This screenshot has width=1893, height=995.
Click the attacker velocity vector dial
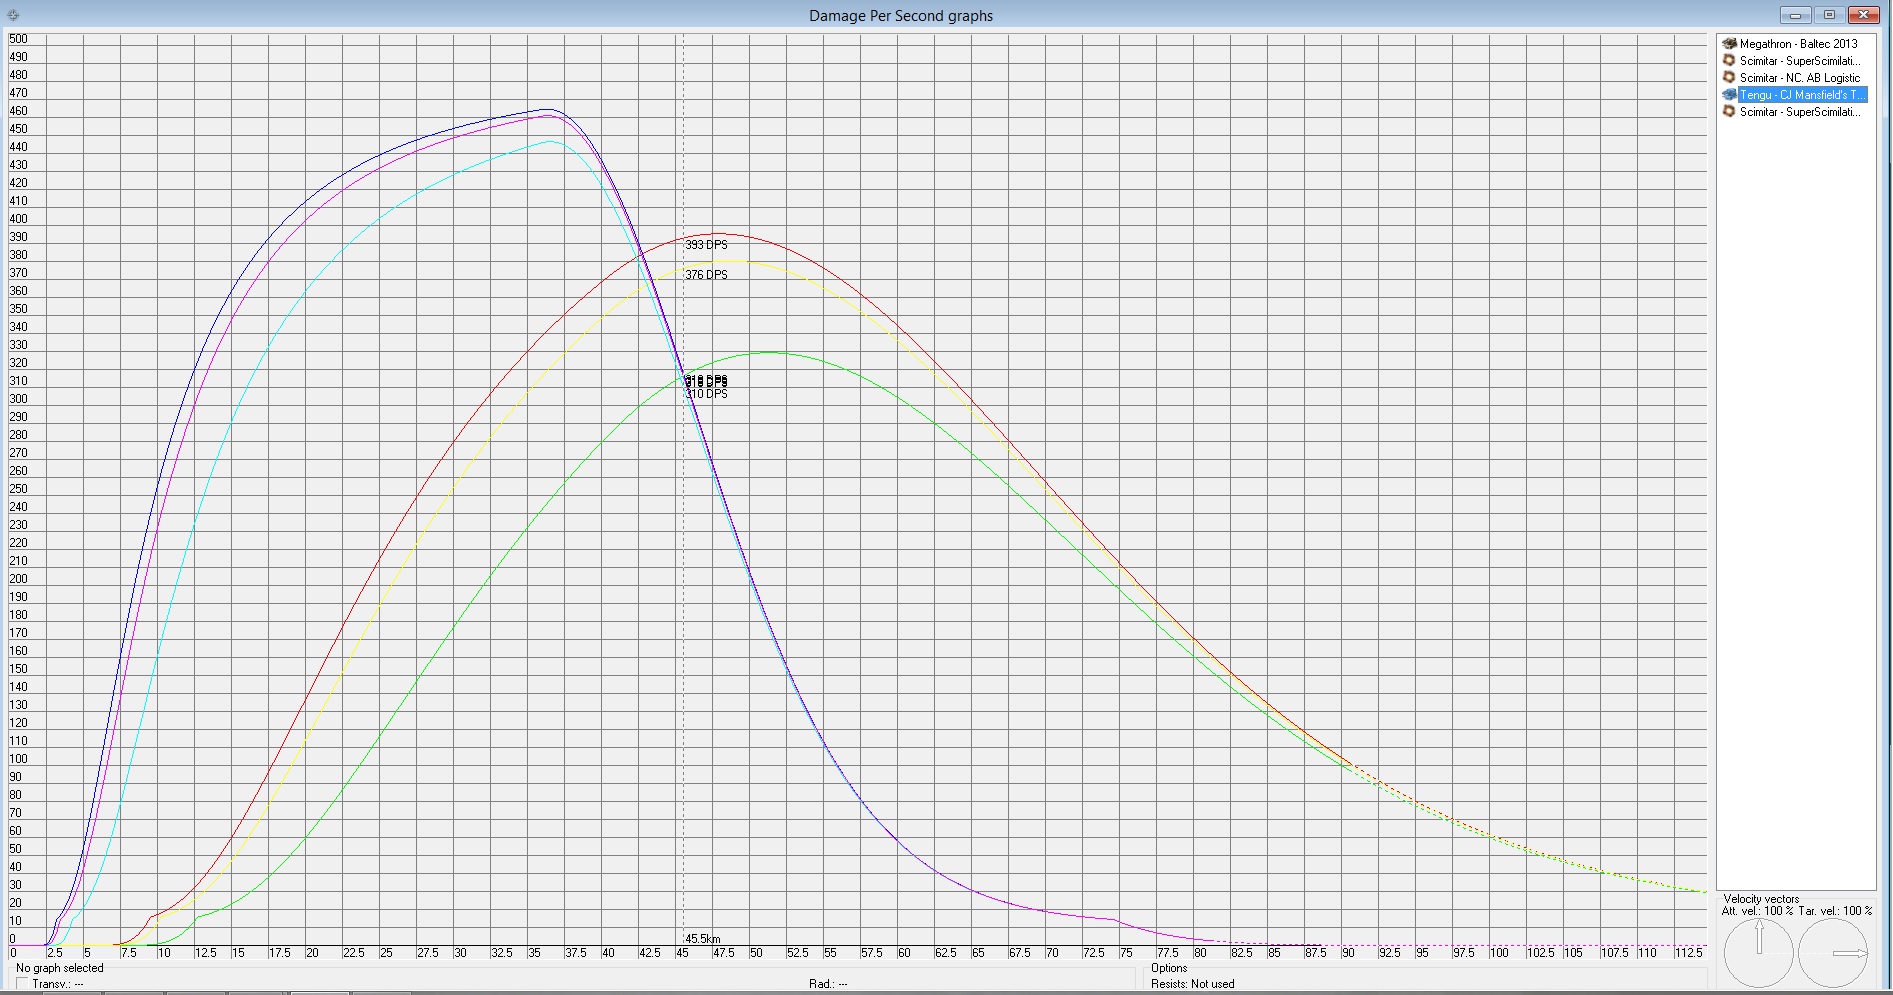1759,953
